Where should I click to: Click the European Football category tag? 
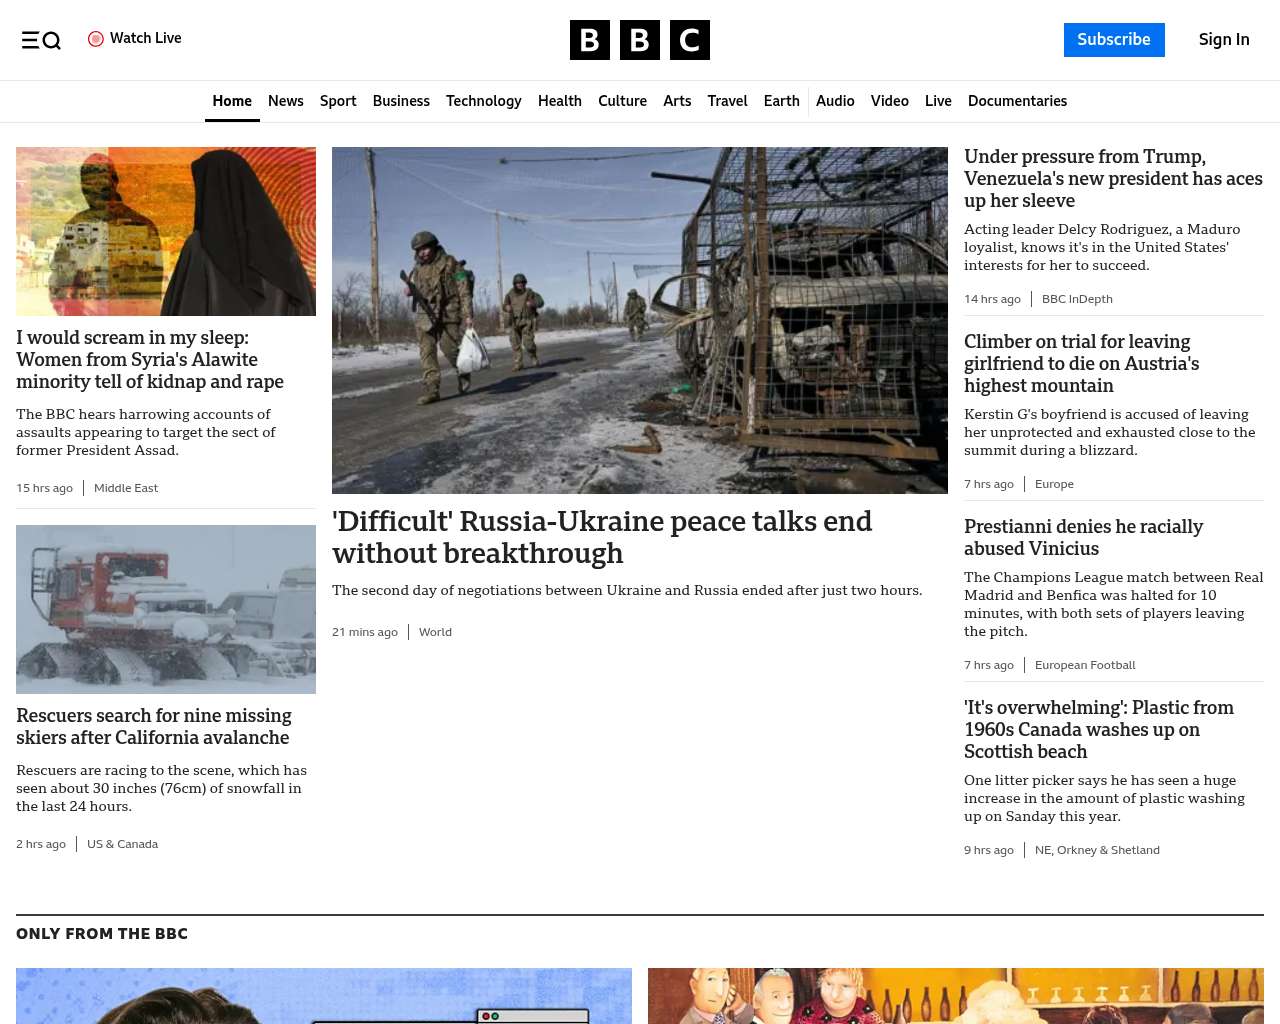click(1085, 665)
